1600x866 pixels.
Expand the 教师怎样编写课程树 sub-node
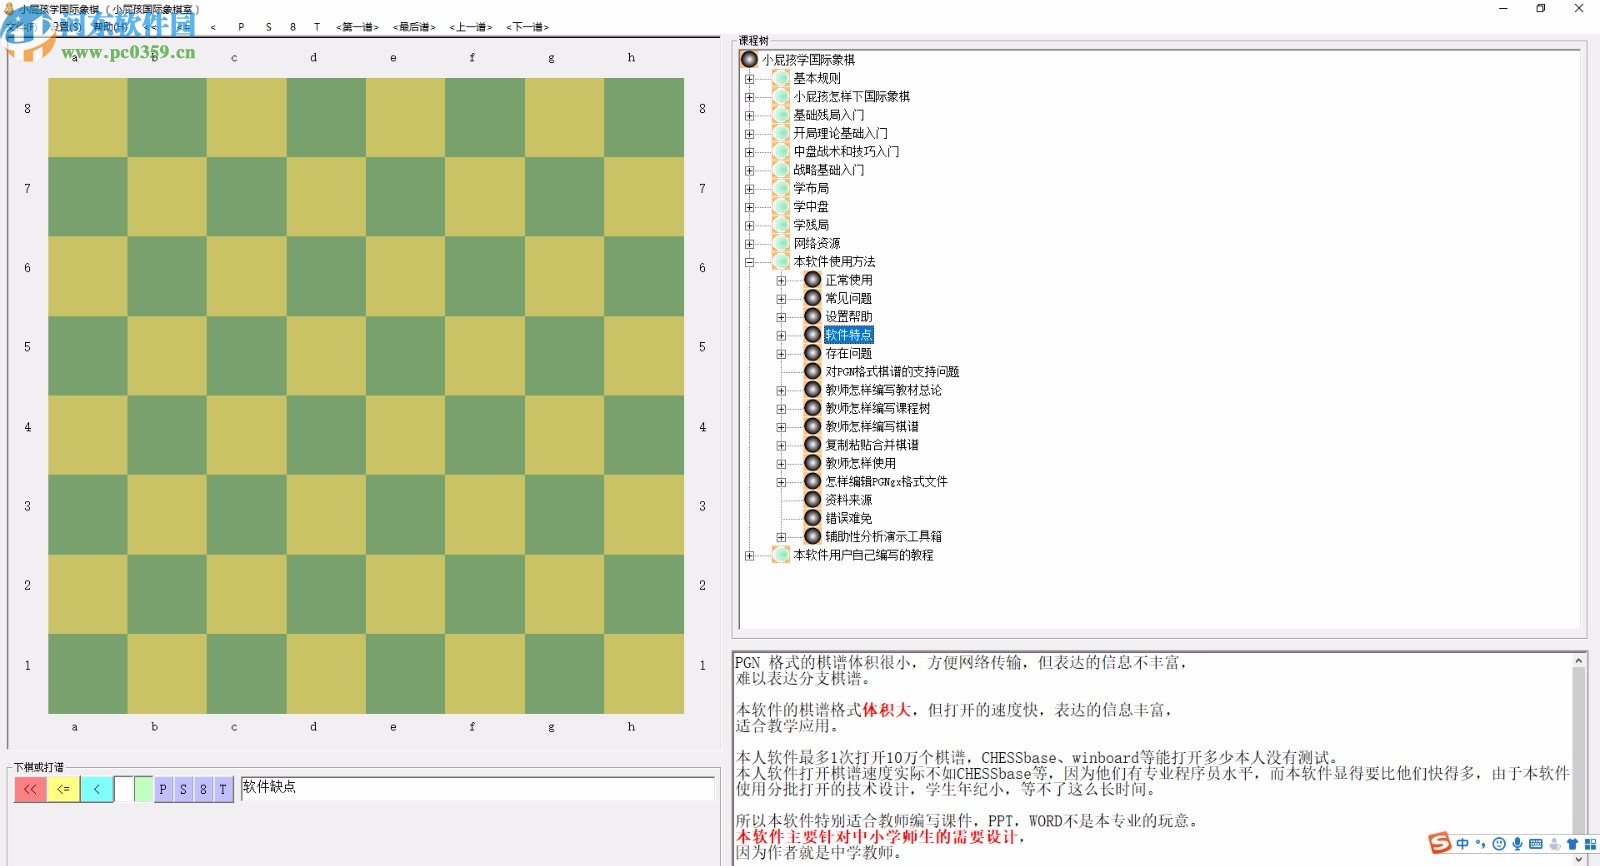pos(781,408)
